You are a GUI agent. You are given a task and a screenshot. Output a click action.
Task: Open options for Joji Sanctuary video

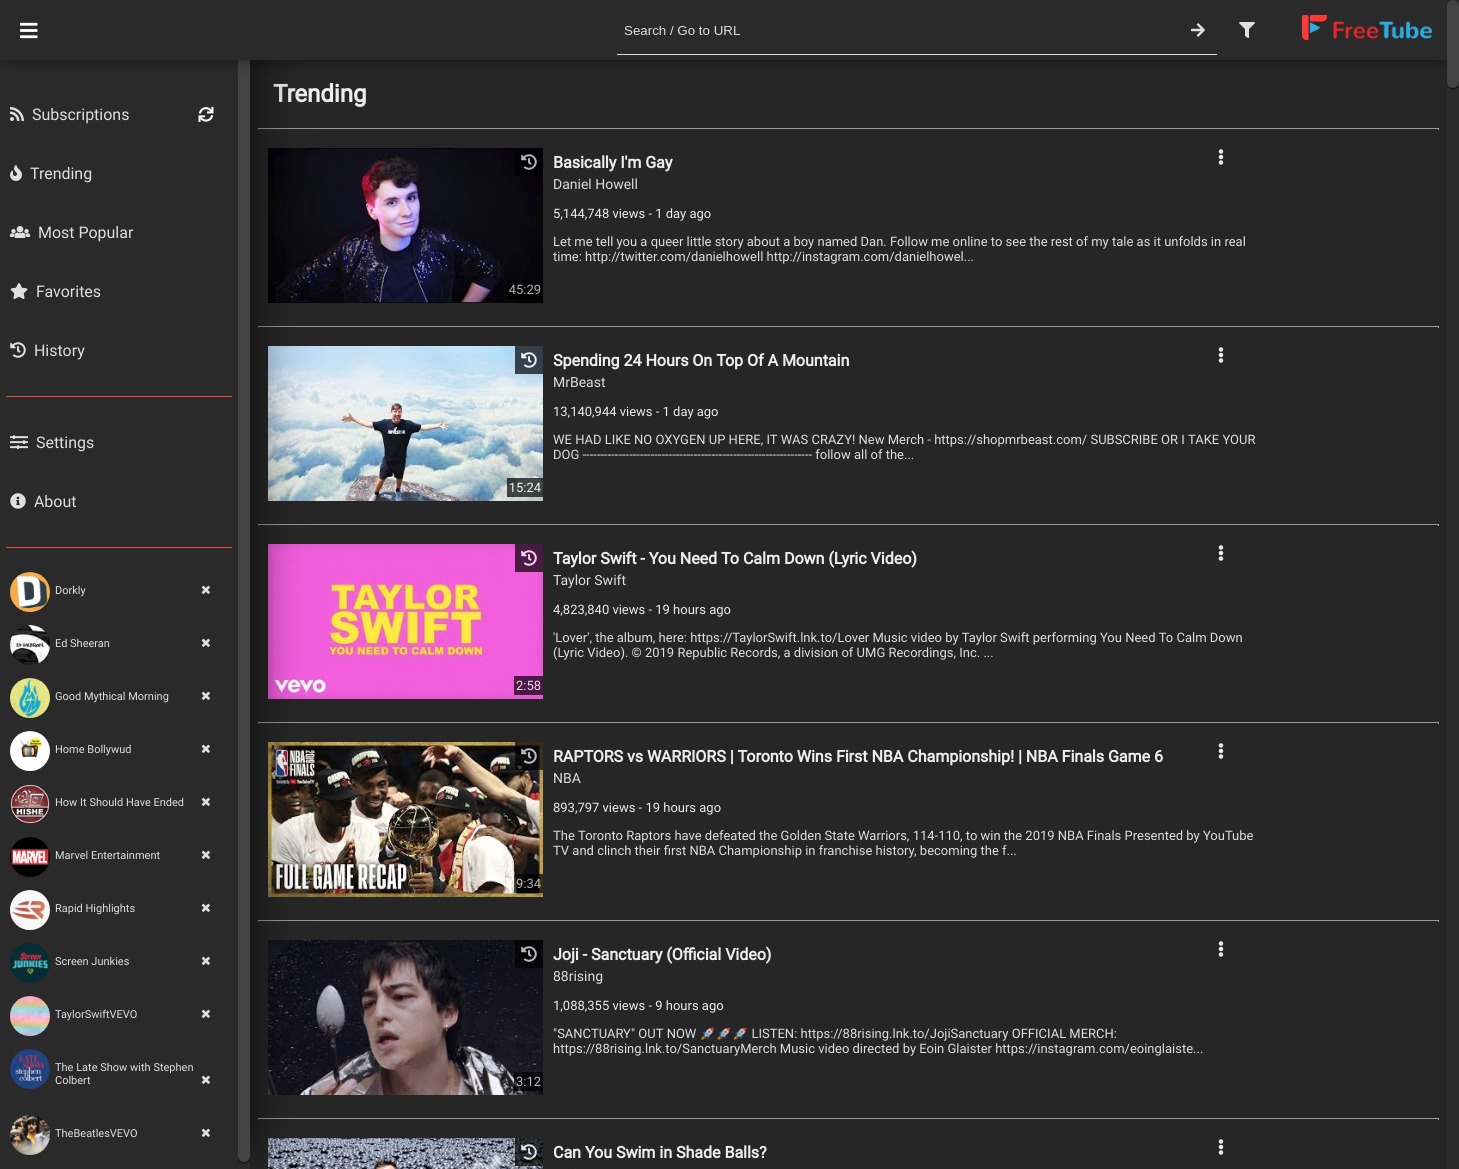(x=1221, y=949)
